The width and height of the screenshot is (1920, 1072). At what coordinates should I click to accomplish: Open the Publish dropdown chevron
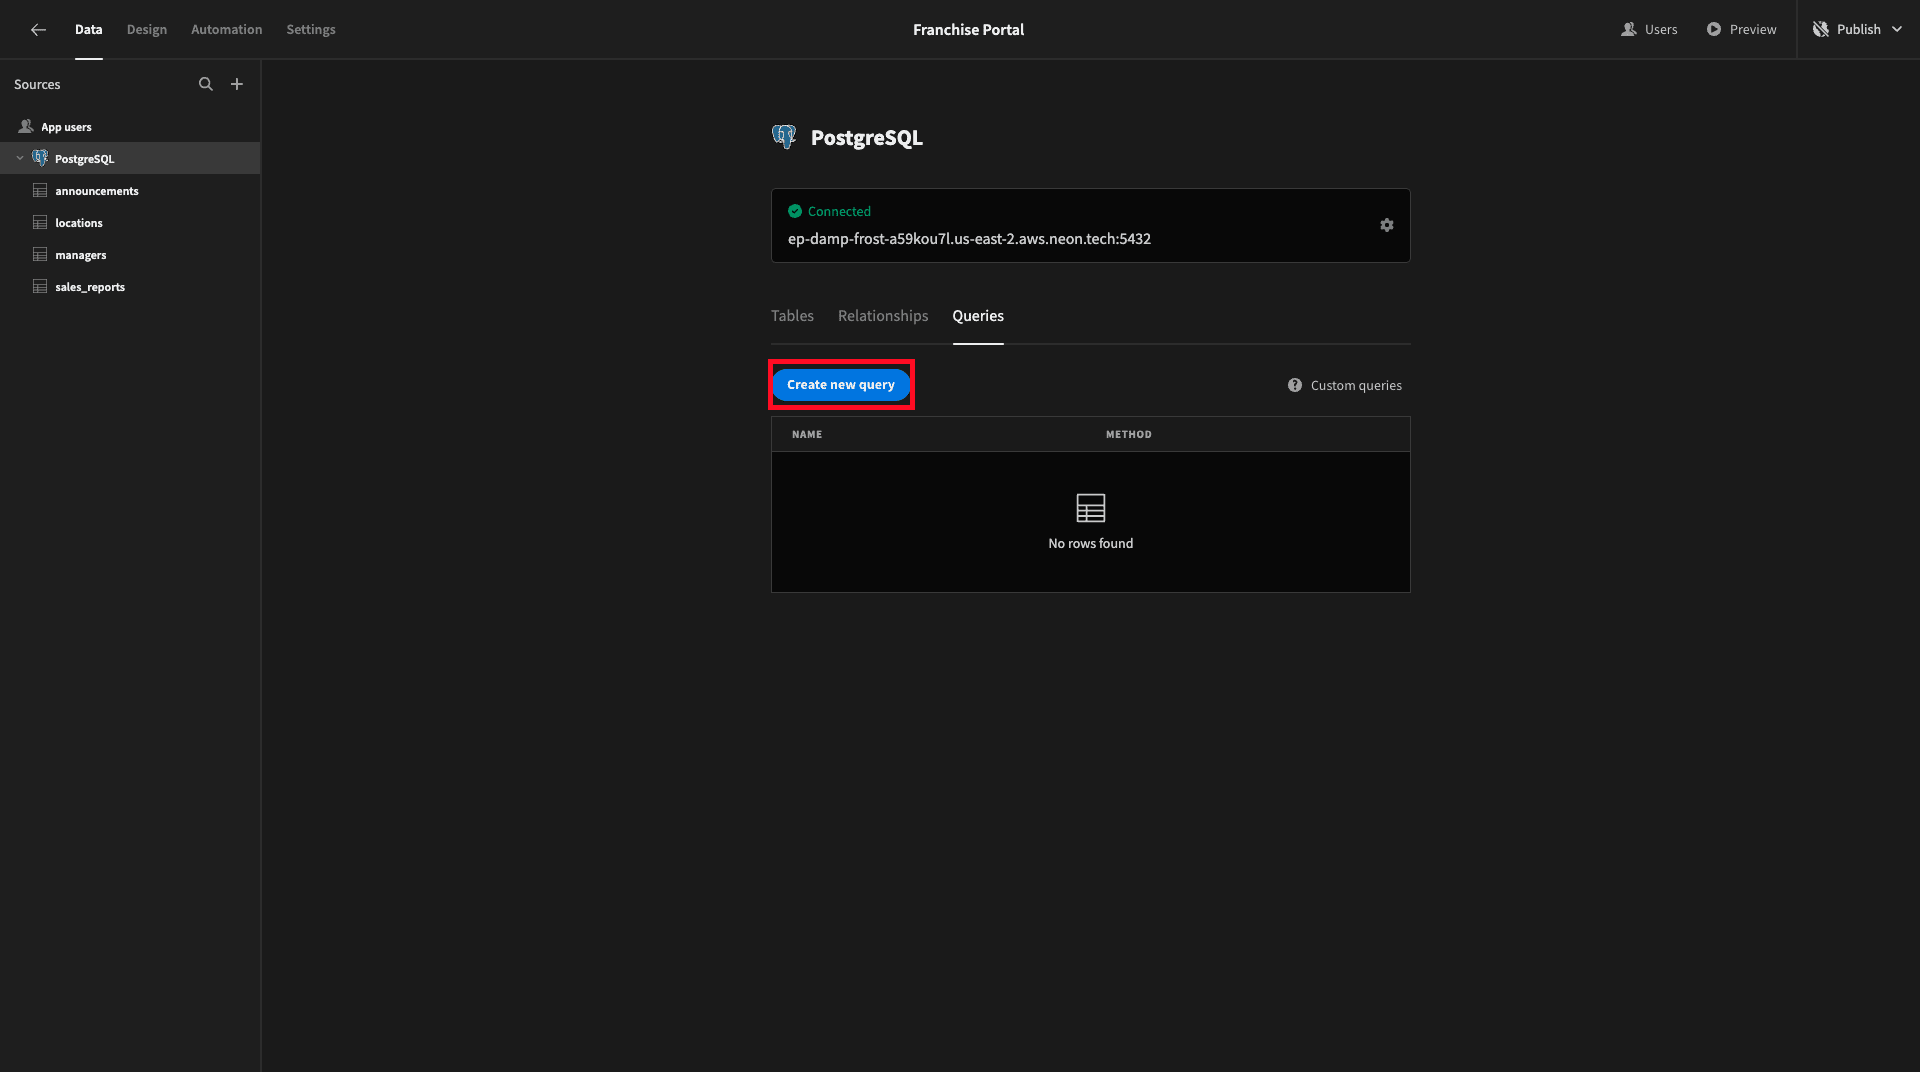click(1897, 29)
